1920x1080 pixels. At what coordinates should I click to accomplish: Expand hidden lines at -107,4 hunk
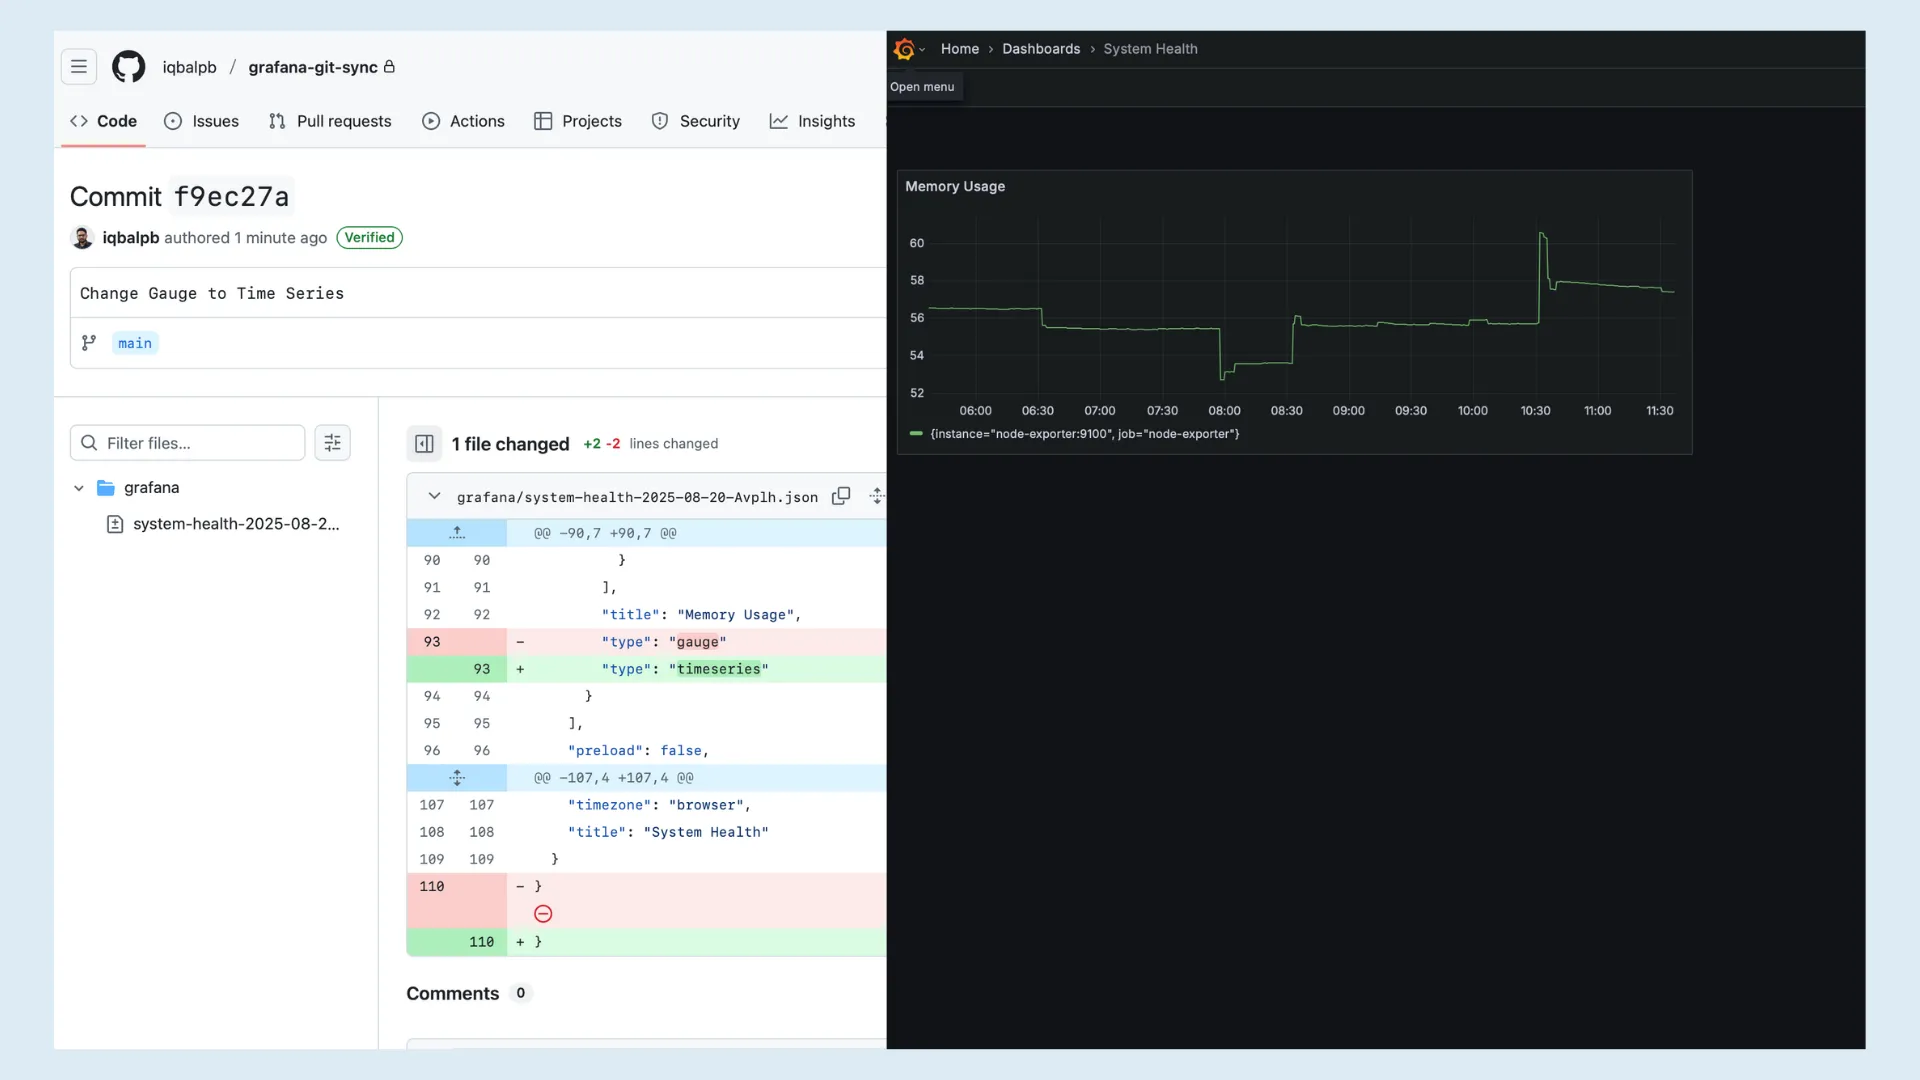coord(457,778)
